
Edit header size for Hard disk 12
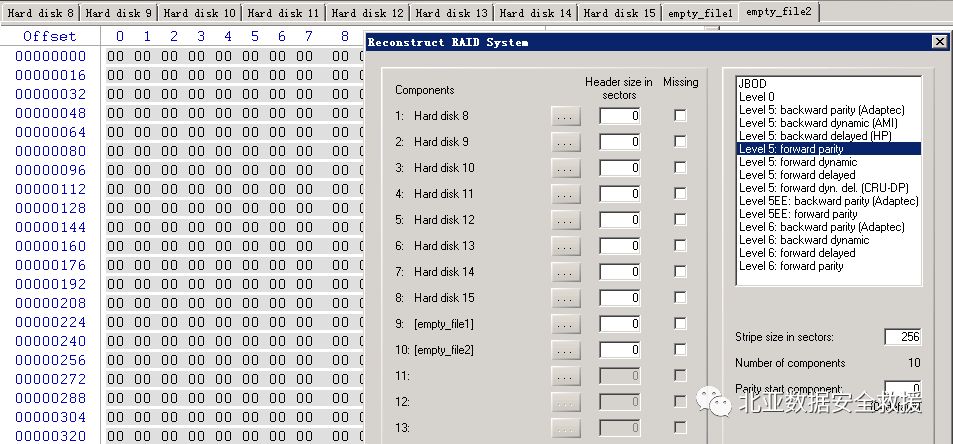point(619,220)
